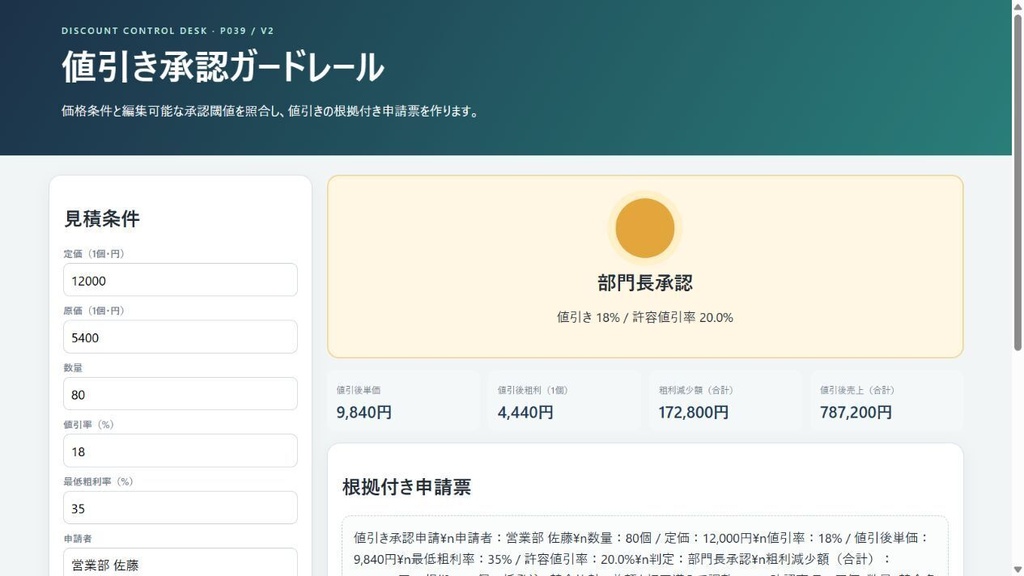The width and height of the screenshot is (1024, 576).
Task: Click the 定価 input field showing 12000
Action: (180, 280)
